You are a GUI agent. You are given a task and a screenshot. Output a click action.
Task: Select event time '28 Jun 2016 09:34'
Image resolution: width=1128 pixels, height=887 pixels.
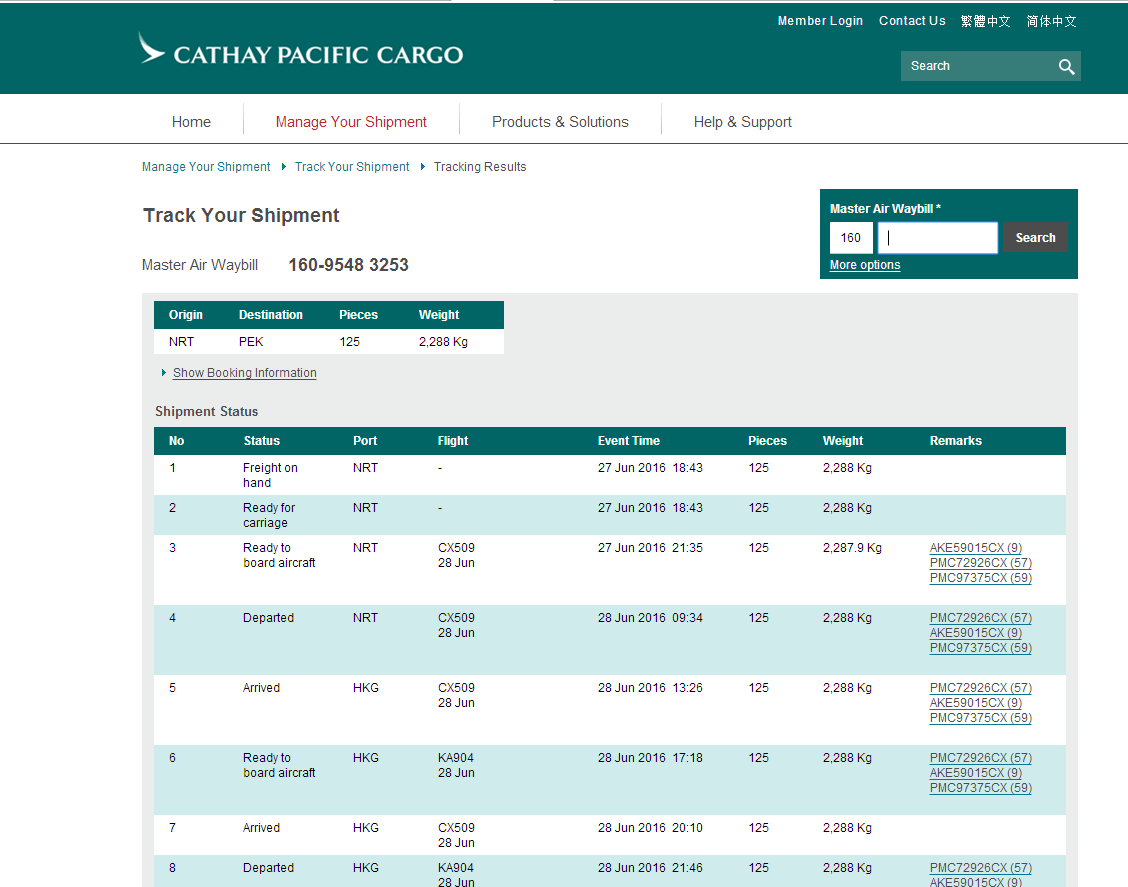tap(650, 617)
